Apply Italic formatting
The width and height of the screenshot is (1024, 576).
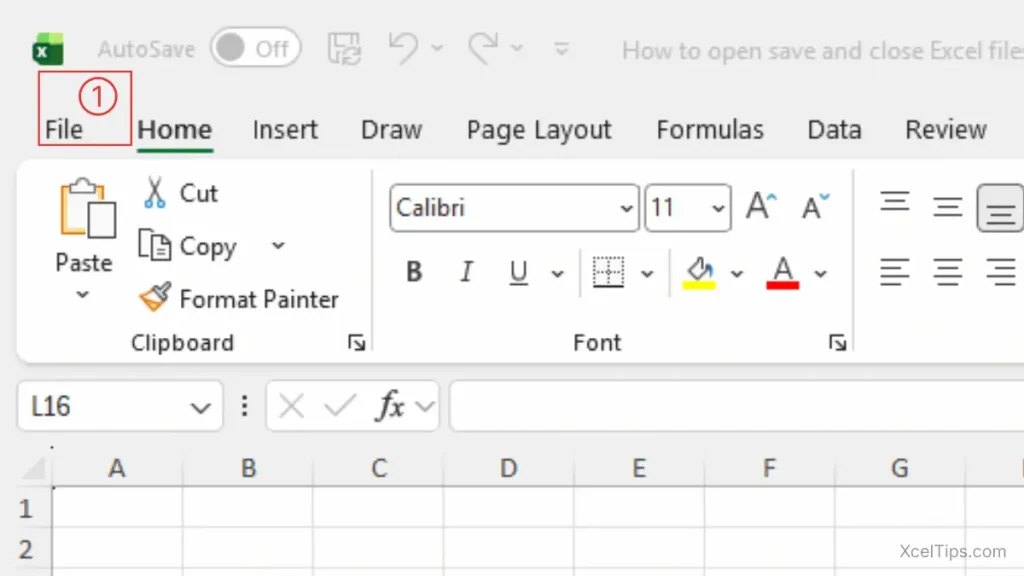click(466, 271)
